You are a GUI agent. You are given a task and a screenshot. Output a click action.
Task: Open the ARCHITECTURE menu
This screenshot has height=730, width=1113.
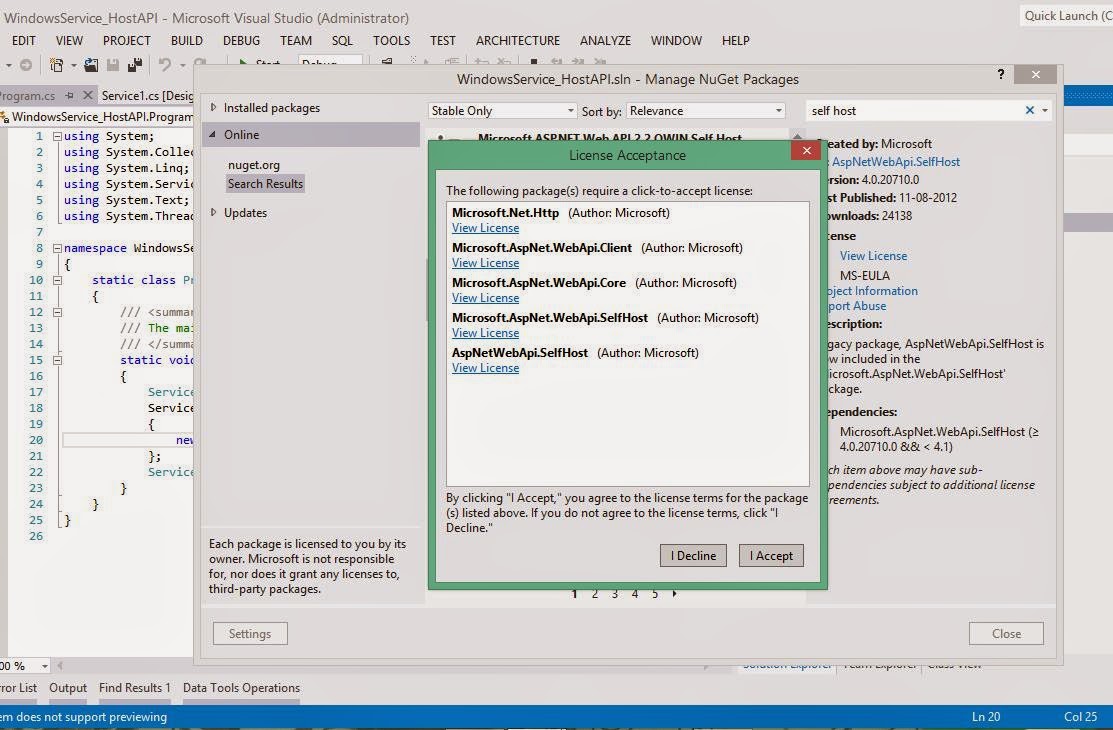pos(517,40)
